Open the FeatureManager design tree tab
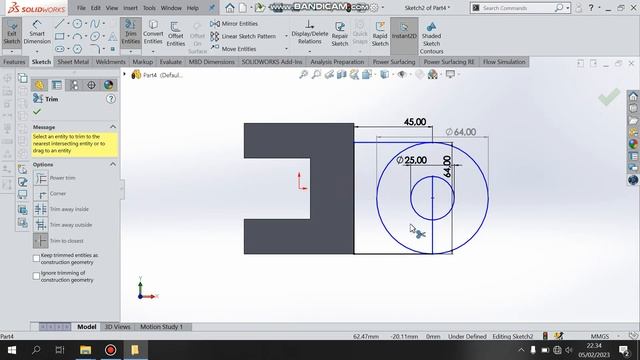Viewport: 640px width, 360px height. (40, 85)
